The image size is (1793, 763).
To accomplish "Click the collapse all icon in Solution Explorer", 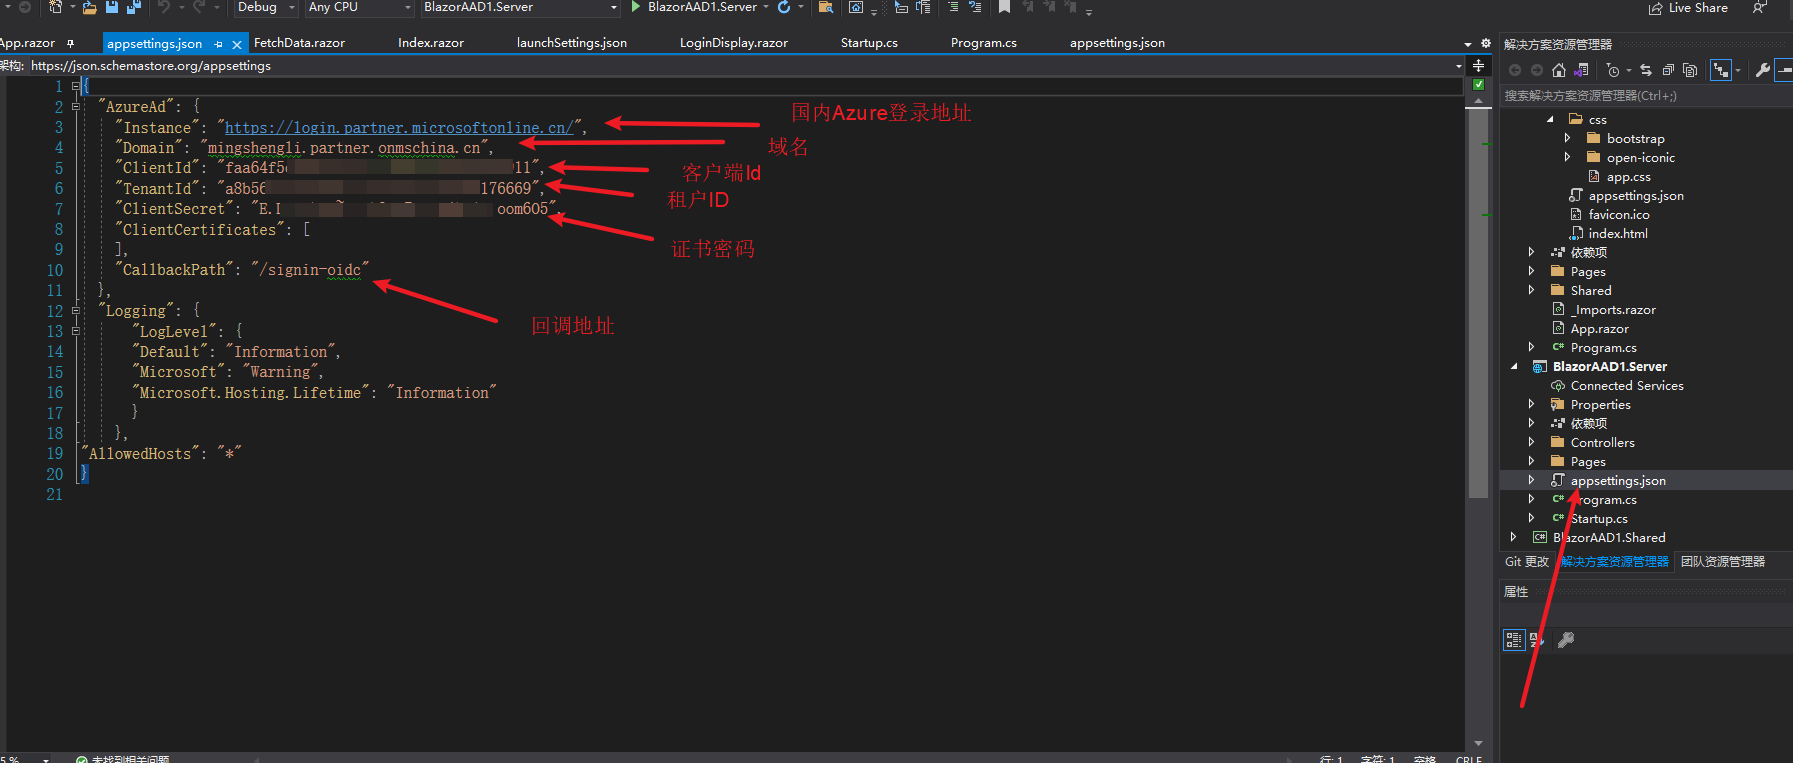I will [x=1668, y=70].
